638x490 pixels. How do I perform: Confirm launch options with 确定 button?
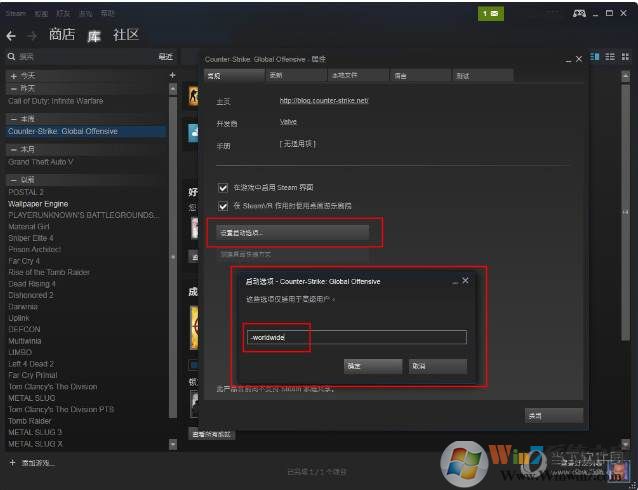pos(373,366)
